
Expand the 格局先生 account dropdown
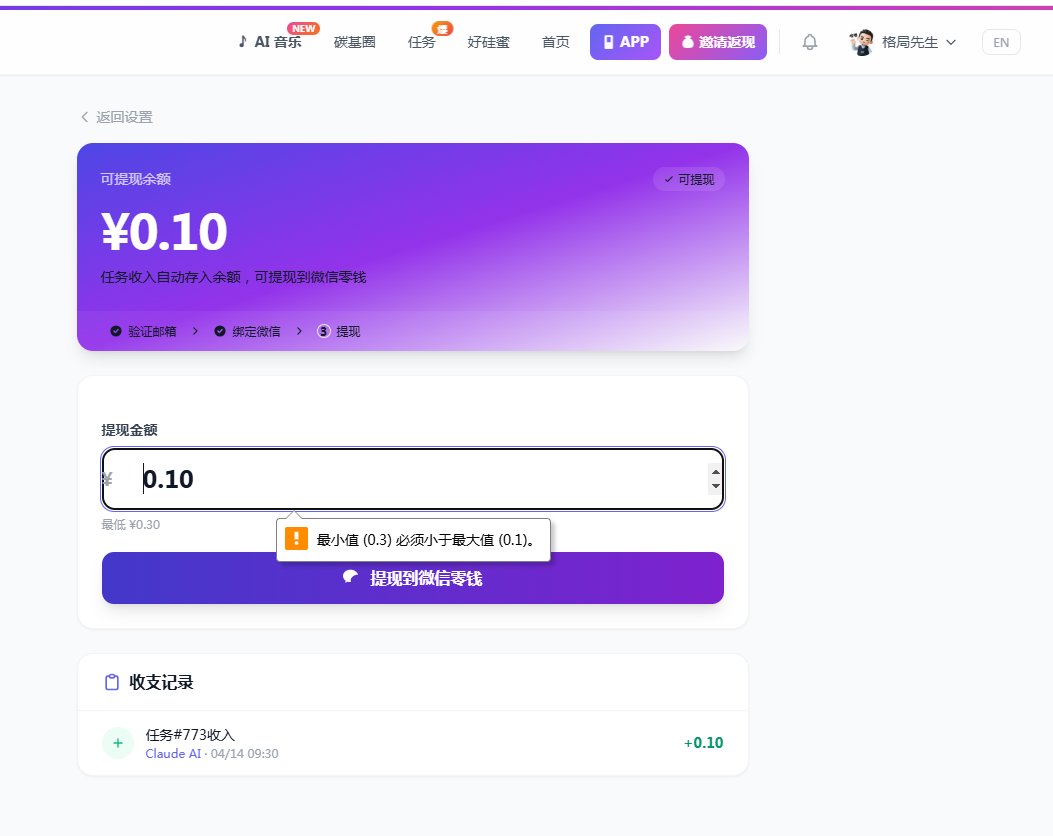(951, 42)
